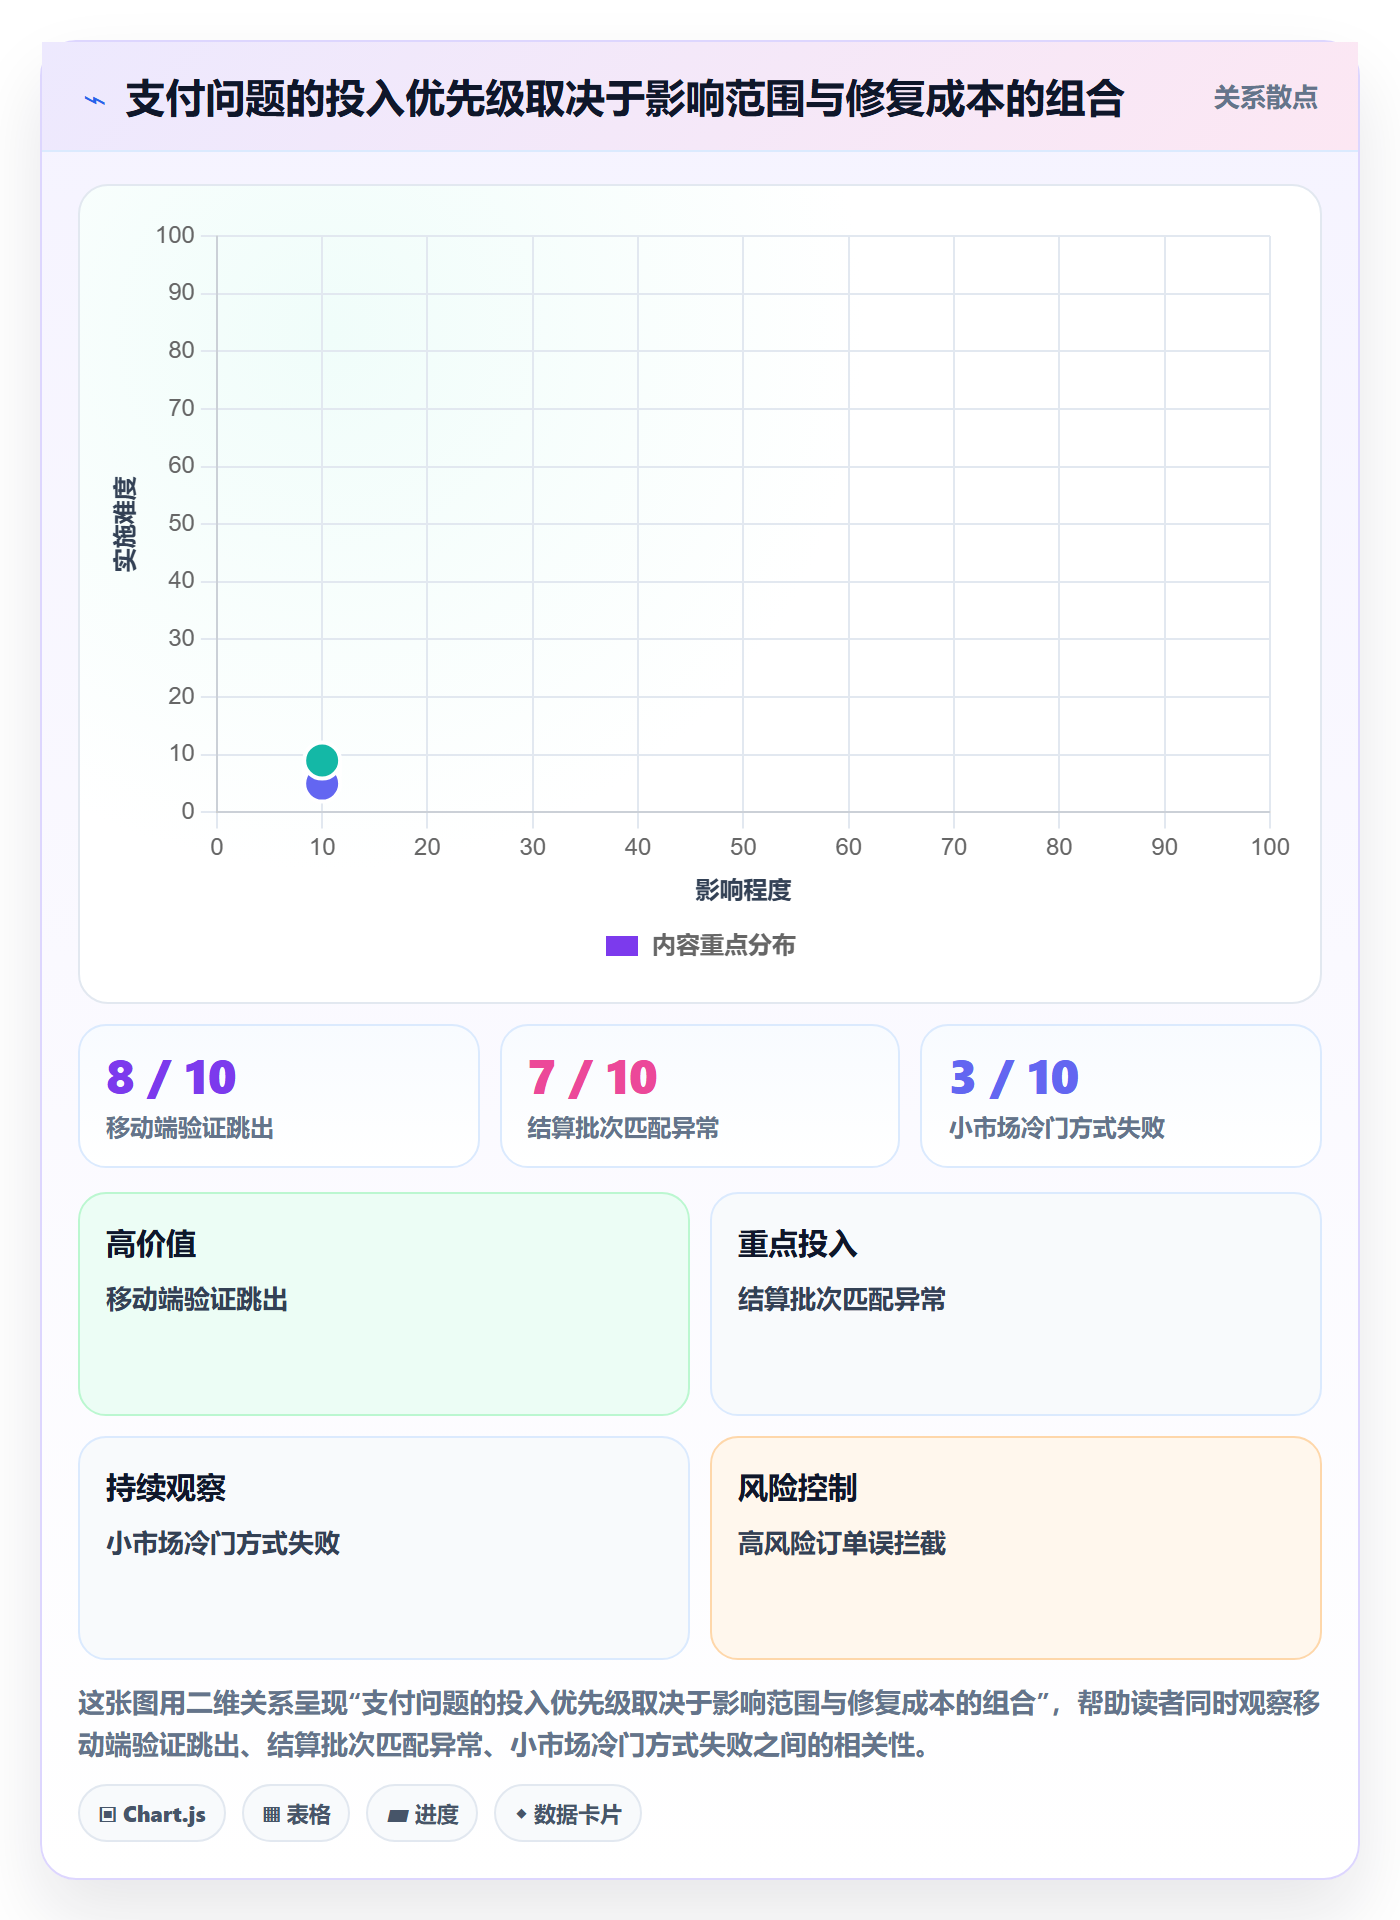Click the 表格 tag chip
The height and width of the screenshot is (1920, 1400).
click(296, 1814)
